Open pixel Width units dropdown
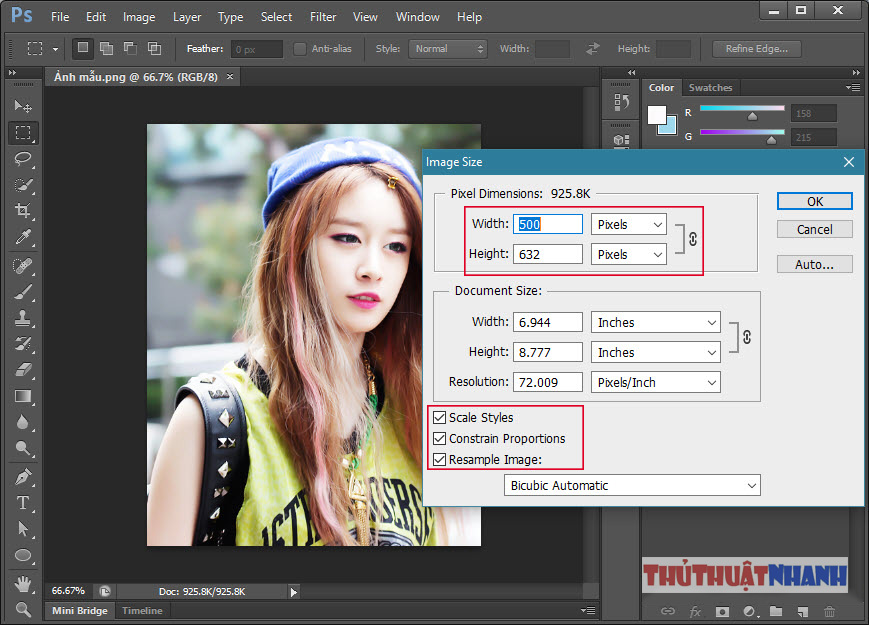Viewport: 869px width, 625px height. coord(628,224)
